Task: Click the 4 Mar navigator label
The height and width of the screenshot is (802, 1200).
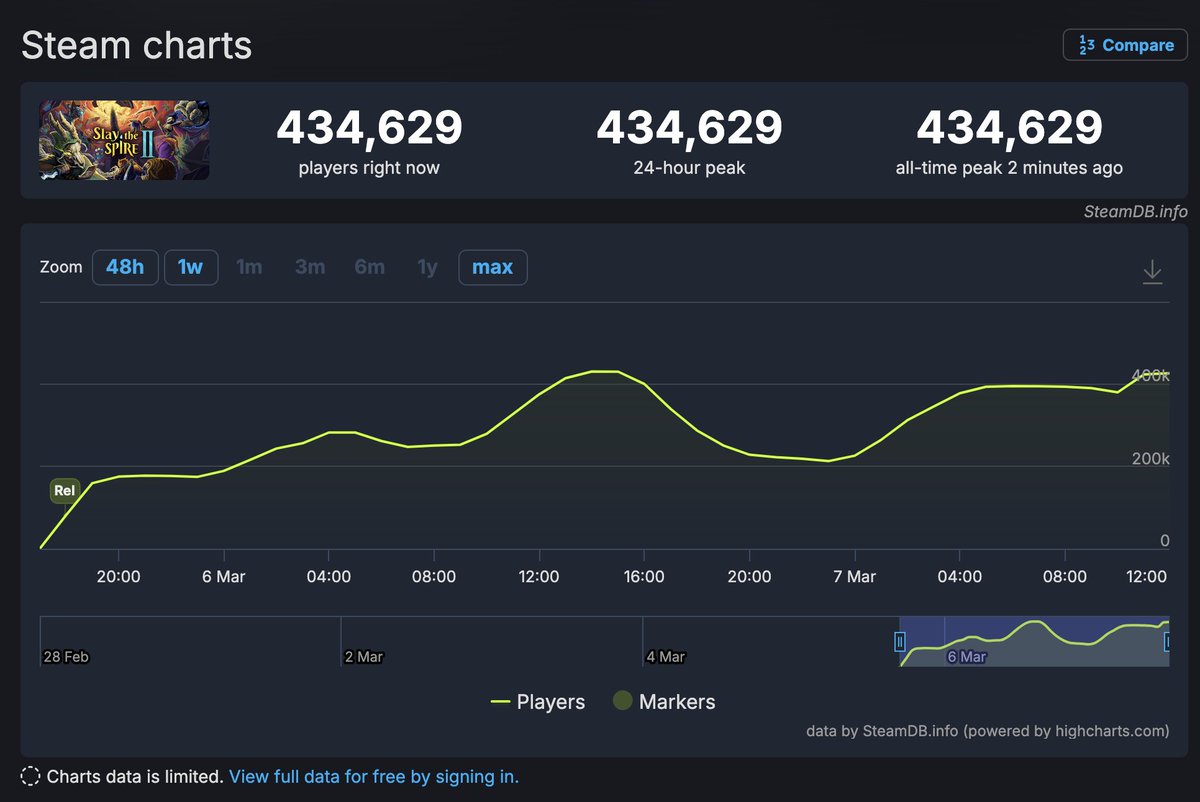Action: pyautogui.click(x=665, y=657)
